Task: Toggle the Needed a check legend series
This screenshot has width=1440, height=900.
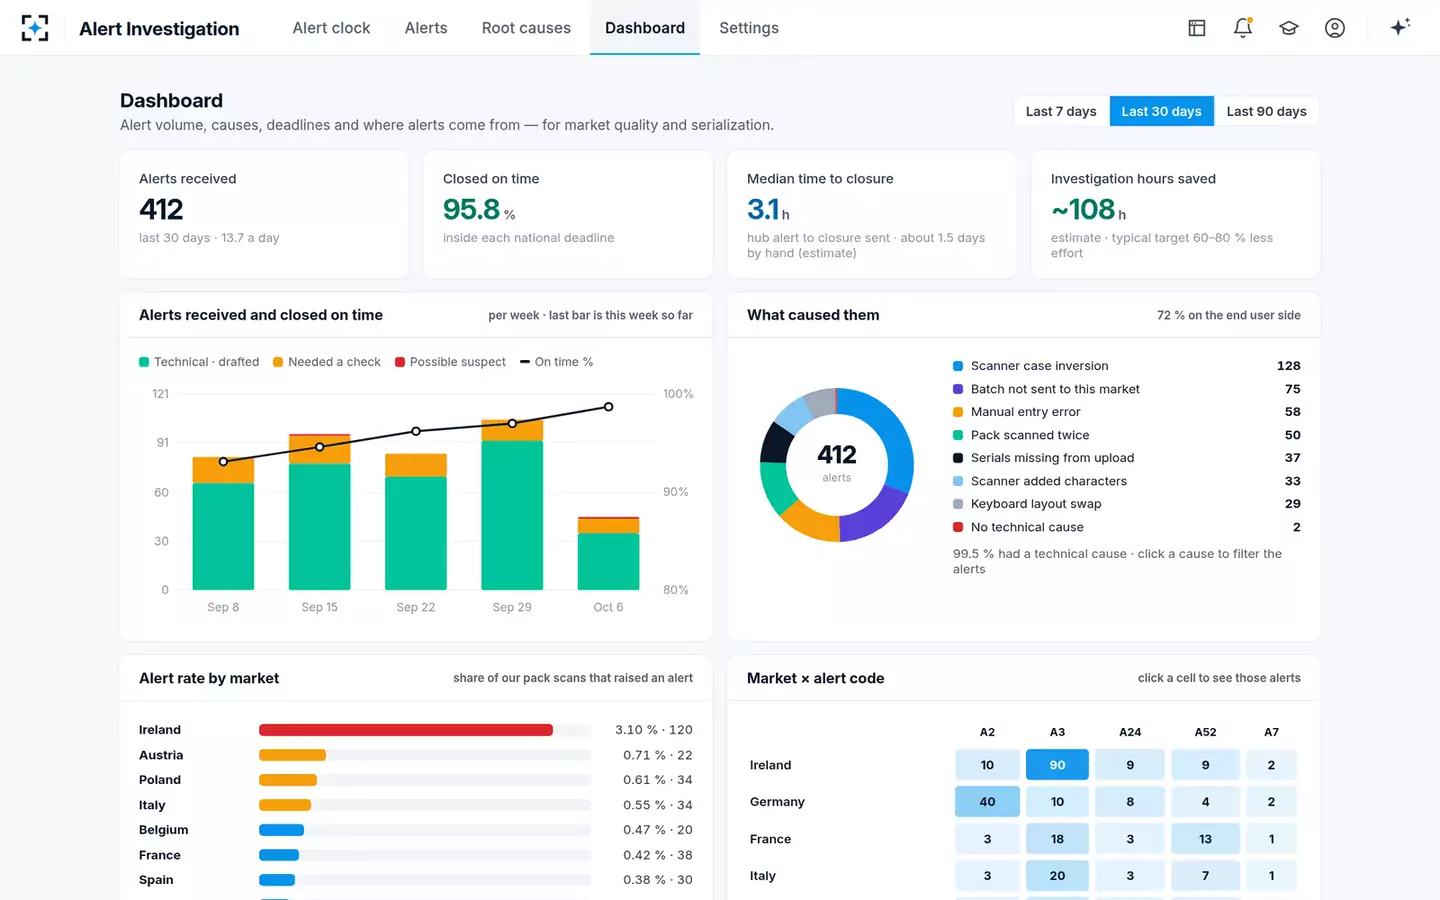Action: pyautogui.click(x=327, y=362)
